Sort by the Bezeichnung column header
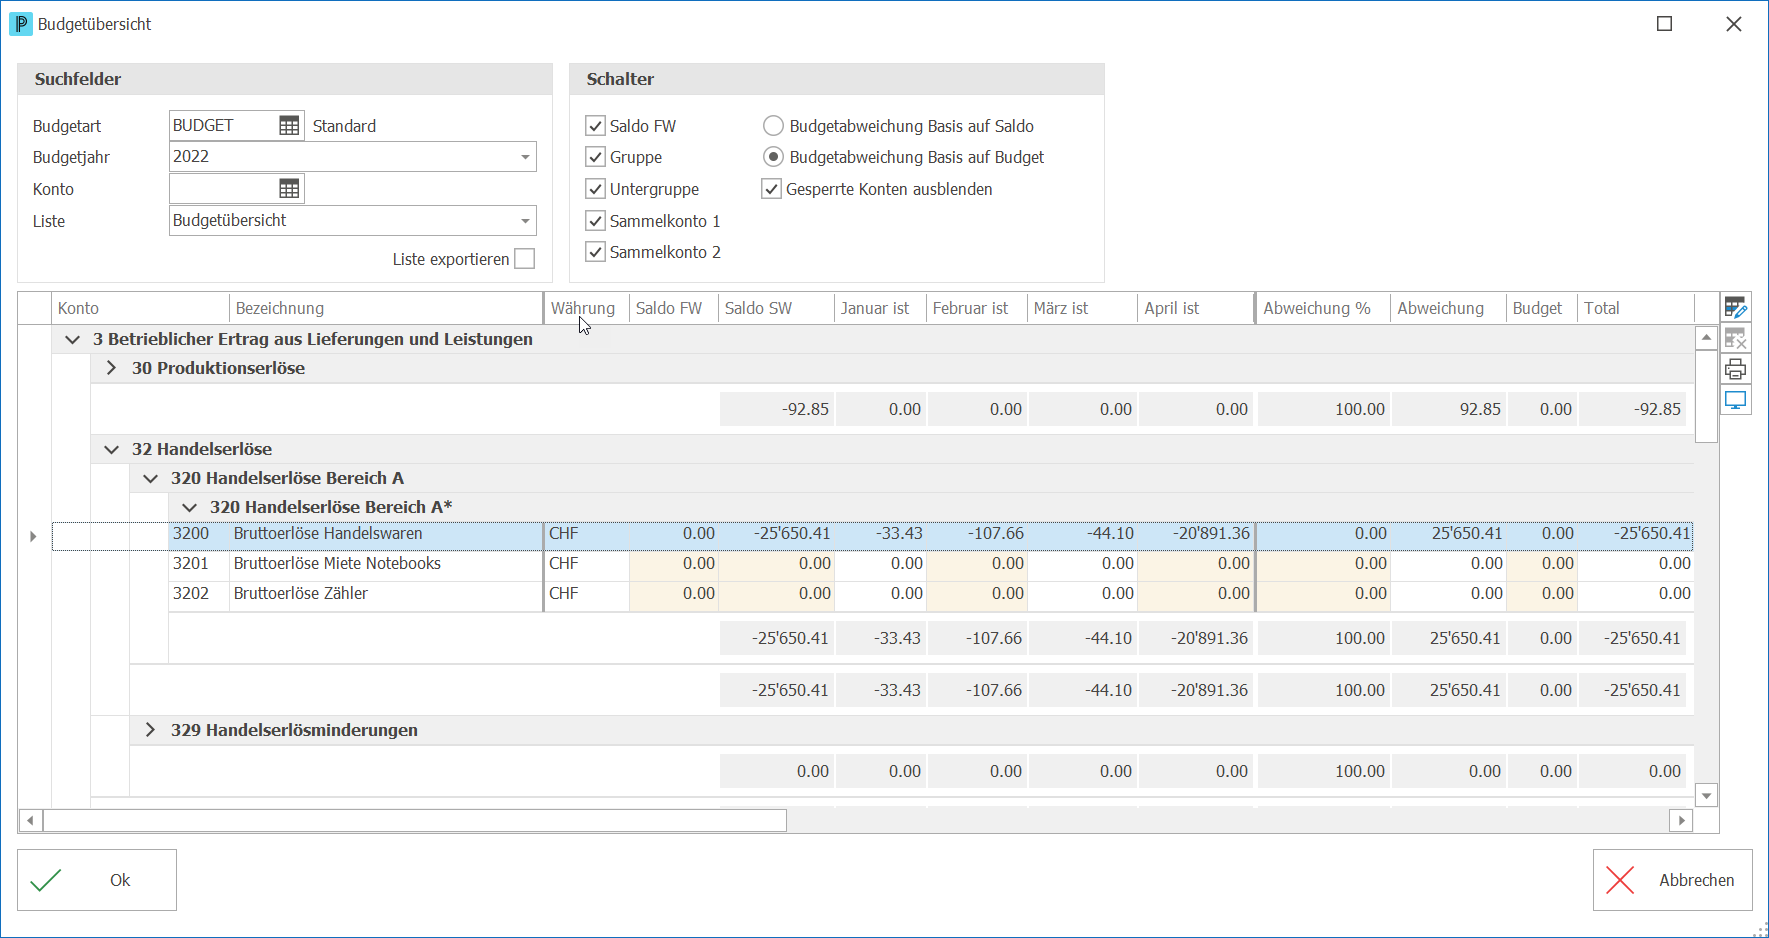Screen dimensions: 1769x938 point(386,308)
